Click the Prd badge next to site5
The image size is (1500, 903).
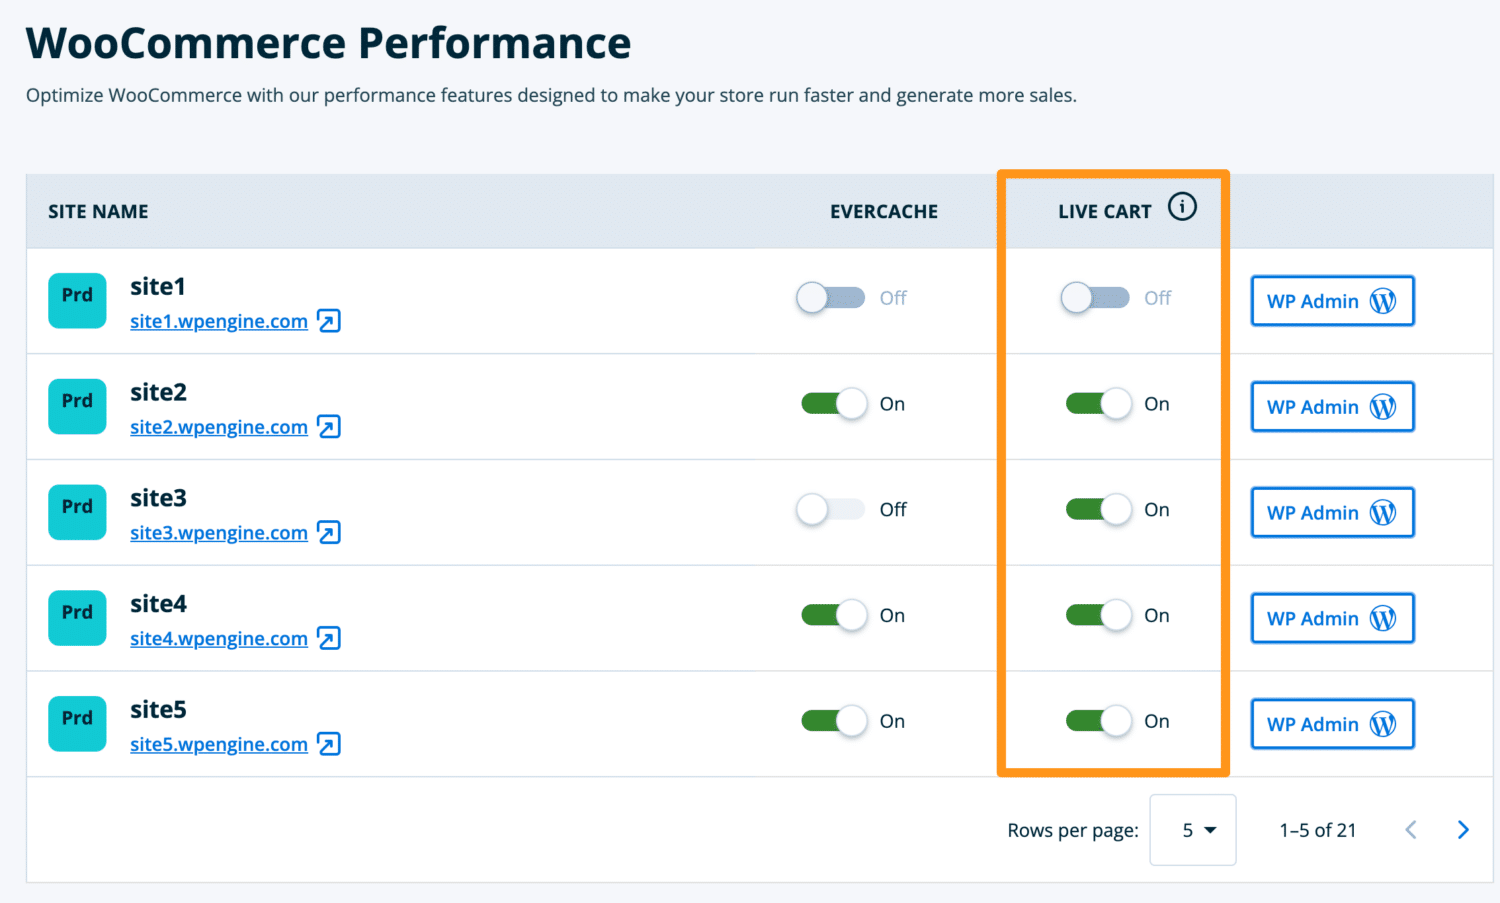click(x=77, y=723)
